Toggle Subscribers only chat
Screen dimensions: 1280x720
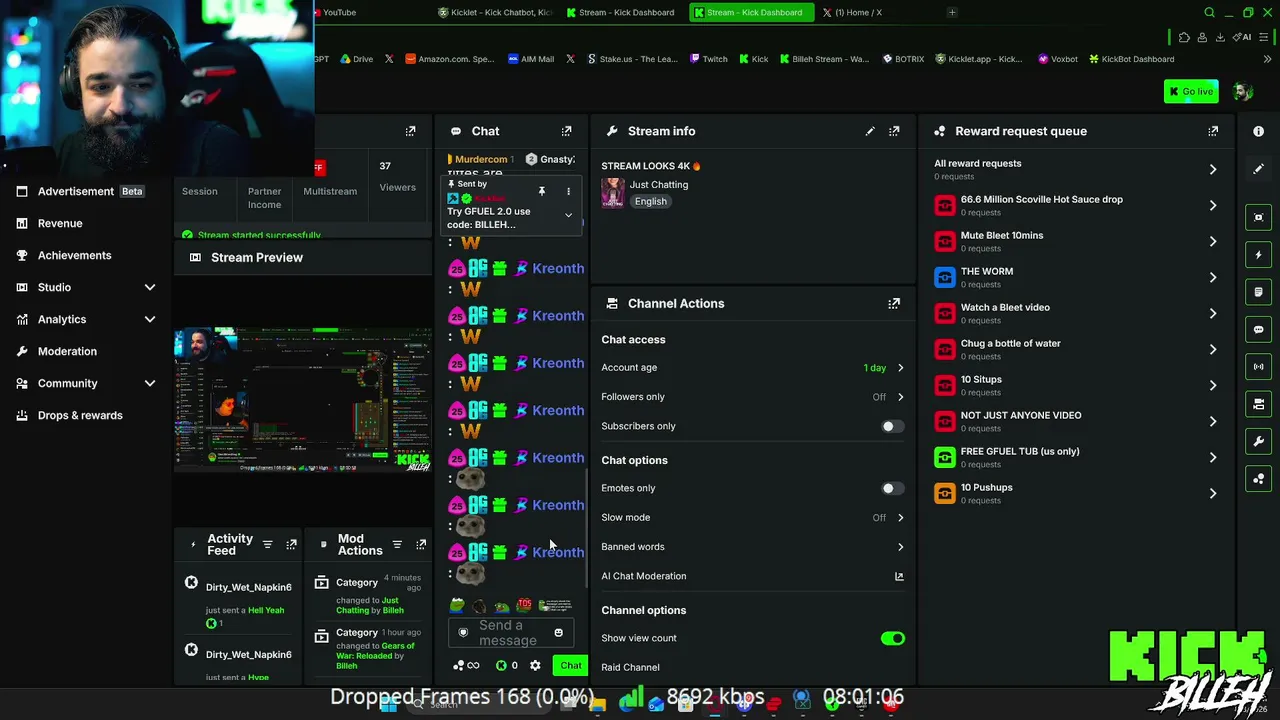[x=892, y=426]
